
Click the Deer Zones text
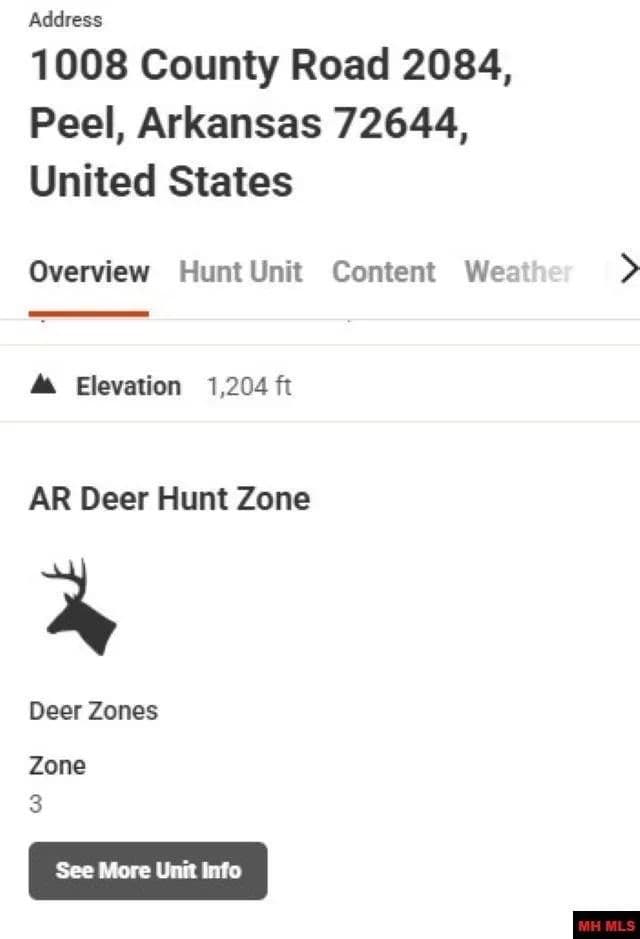(x=93, y=711)
